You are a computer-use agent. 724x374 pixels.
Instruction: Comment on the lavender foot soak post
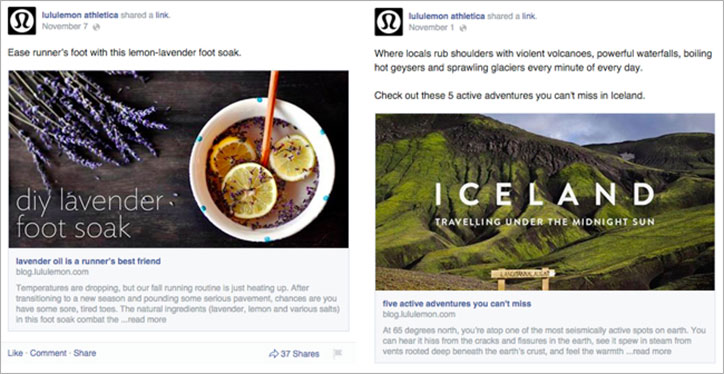pos(48,353)
